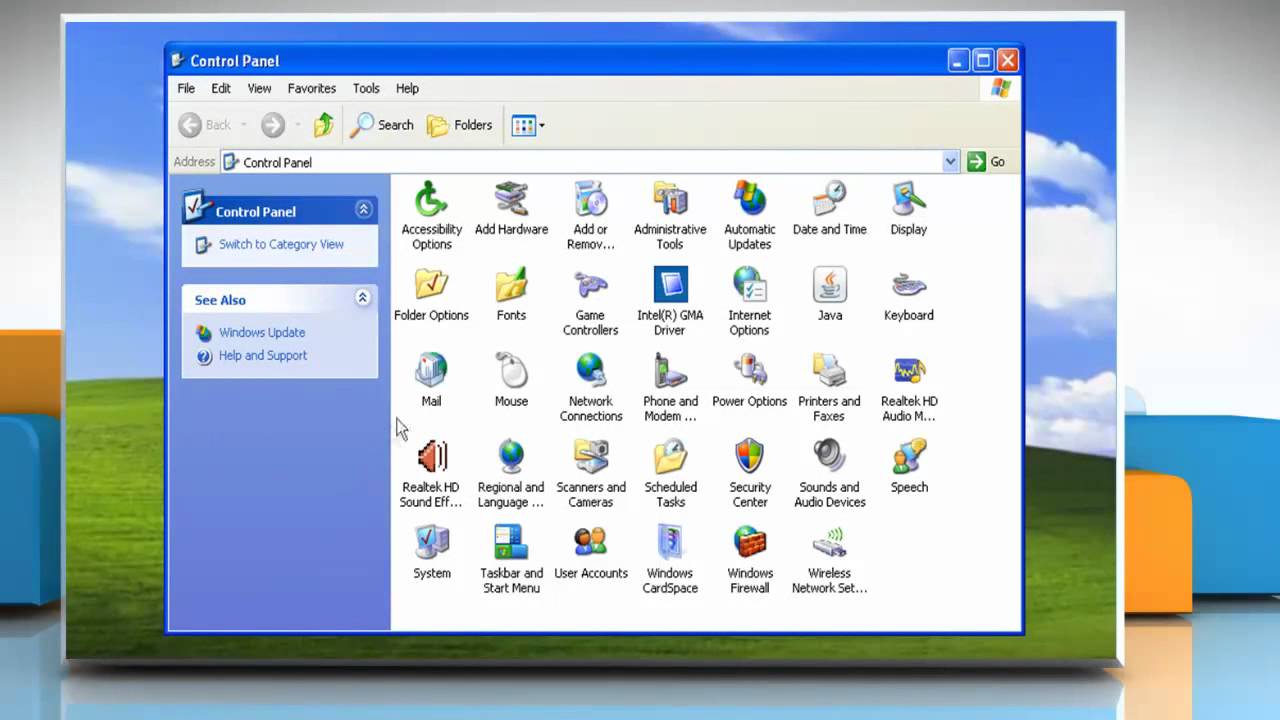Image resolution: width=1280 pixels, height=720 pixels.
Task: Click the Back toolbar button
Action: 206,125
